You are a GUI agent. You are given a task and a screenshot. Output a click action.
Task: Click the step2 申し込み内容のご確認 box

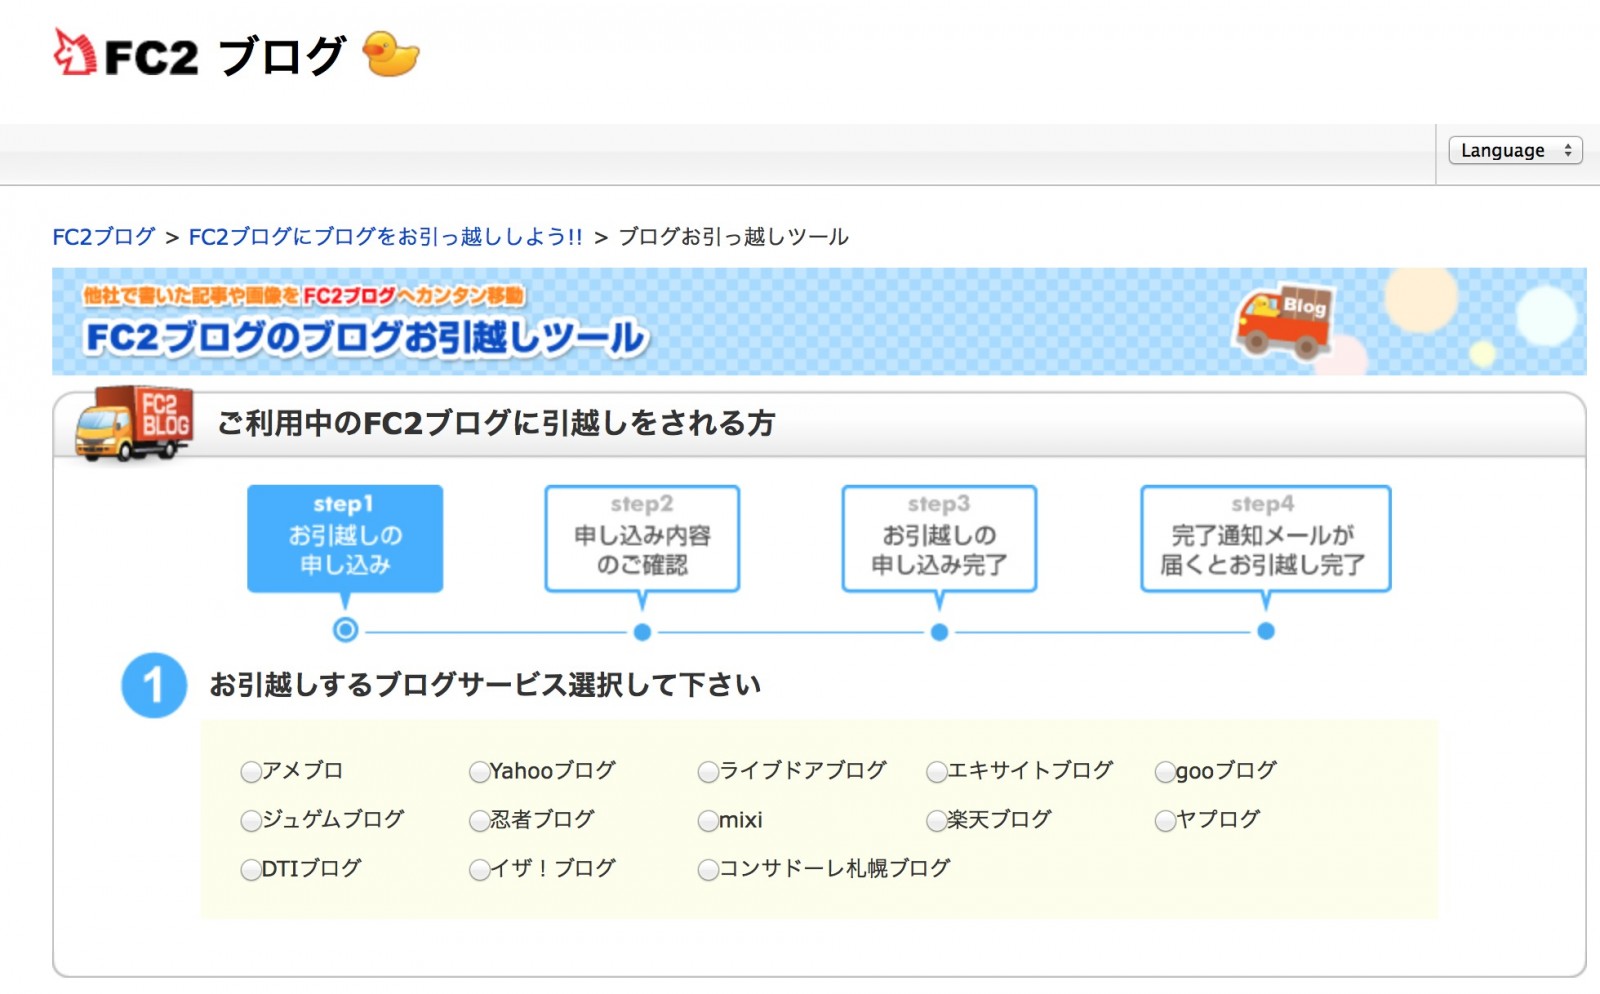(x=642, y=539)
